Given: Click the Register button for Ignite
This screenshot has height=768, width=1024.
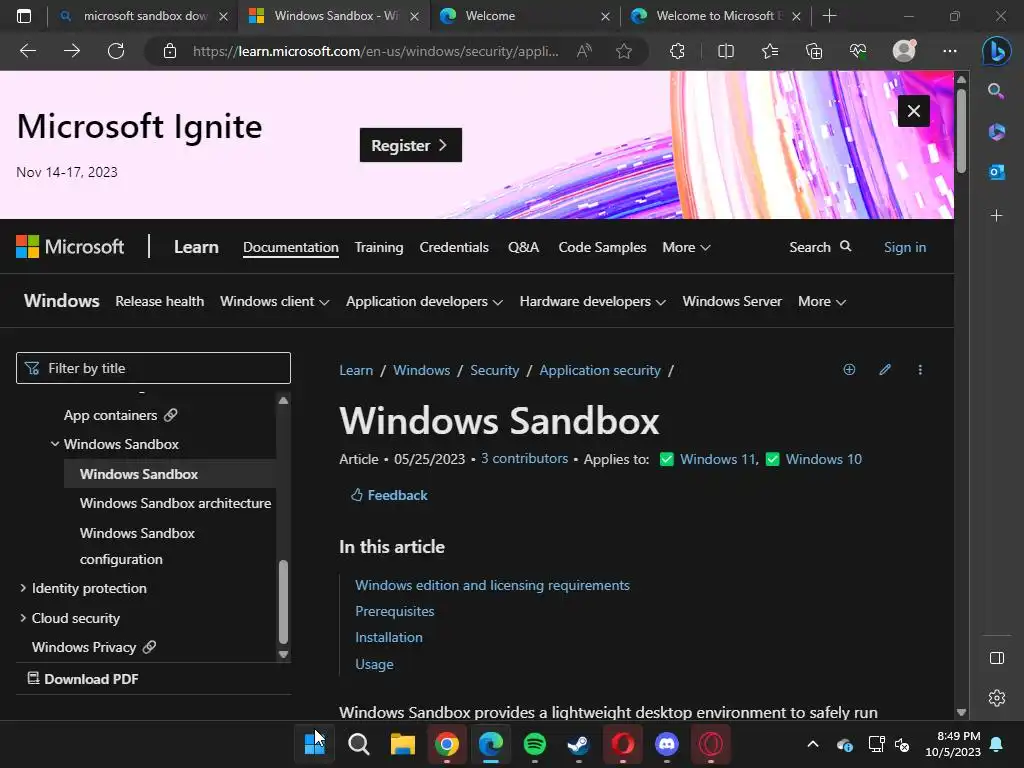Looking at the screenshot, I should (411, 145).
